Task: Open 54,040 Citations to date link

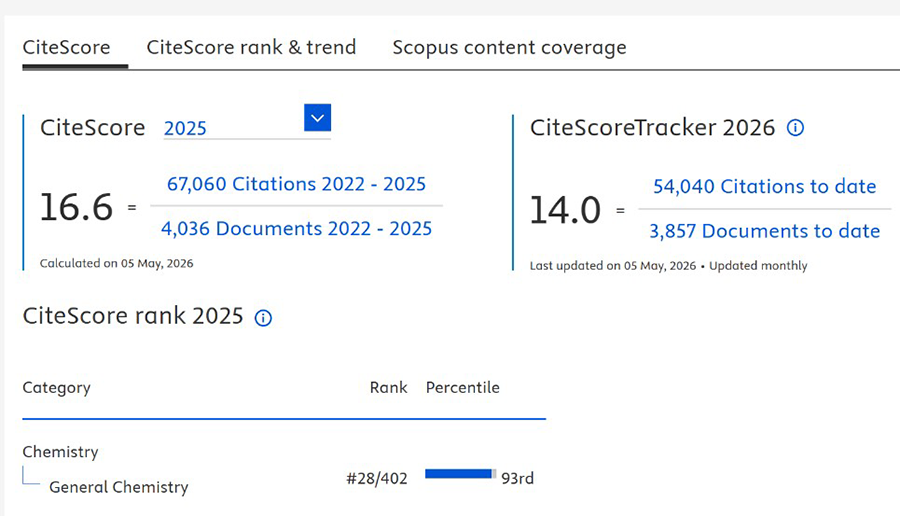Action: [x=765, y=187]
